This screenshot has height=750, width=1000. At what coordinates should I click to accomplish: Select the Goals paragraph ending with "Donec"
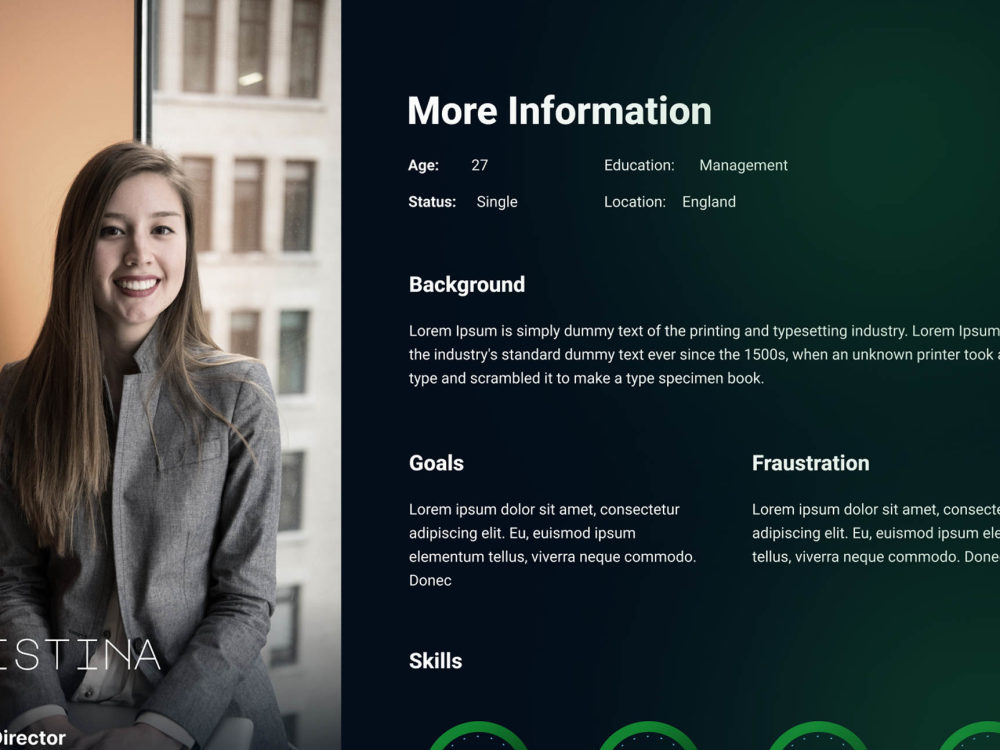click(x=552, y=545)
